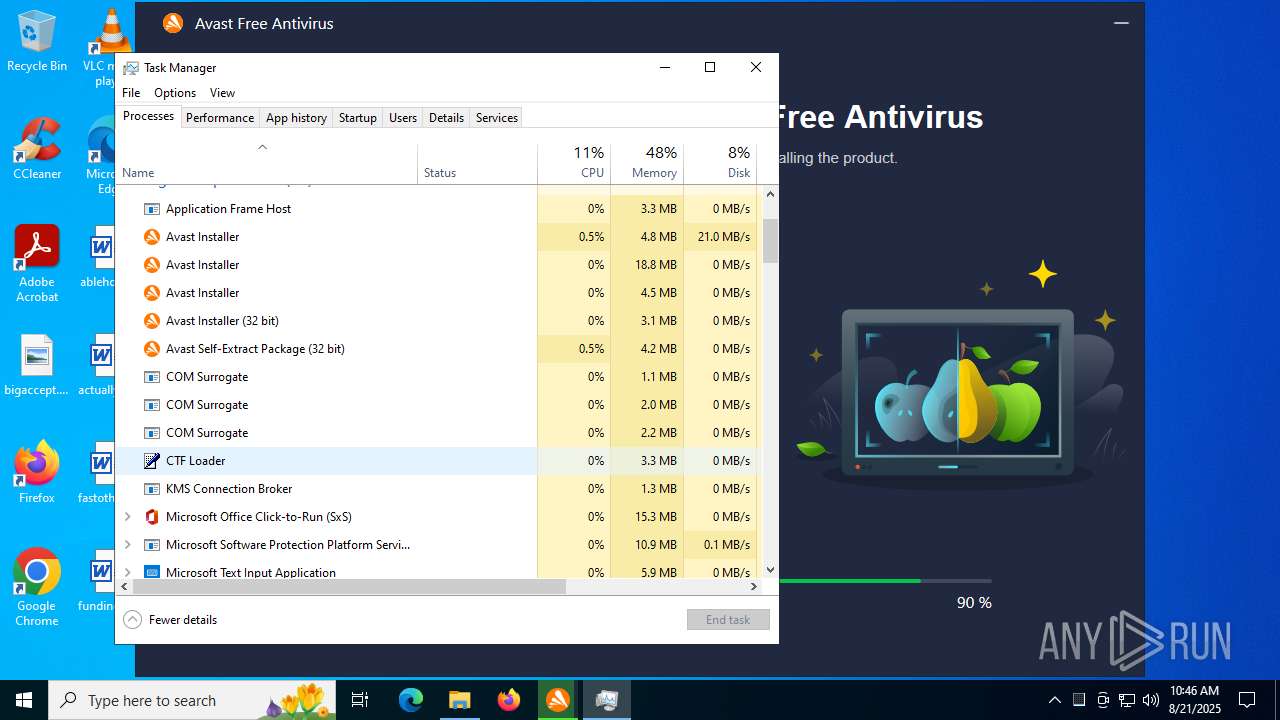The image size is (1280, 720).
Task: Switch to the Users tab
Action: point(403,118)
